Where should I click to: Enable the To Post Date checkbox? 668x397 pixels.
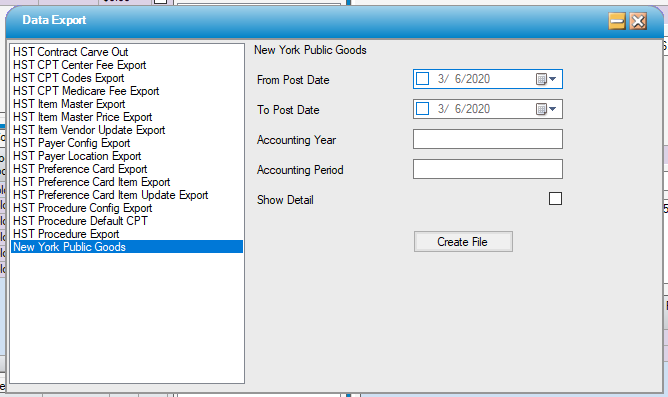(422, 109)
